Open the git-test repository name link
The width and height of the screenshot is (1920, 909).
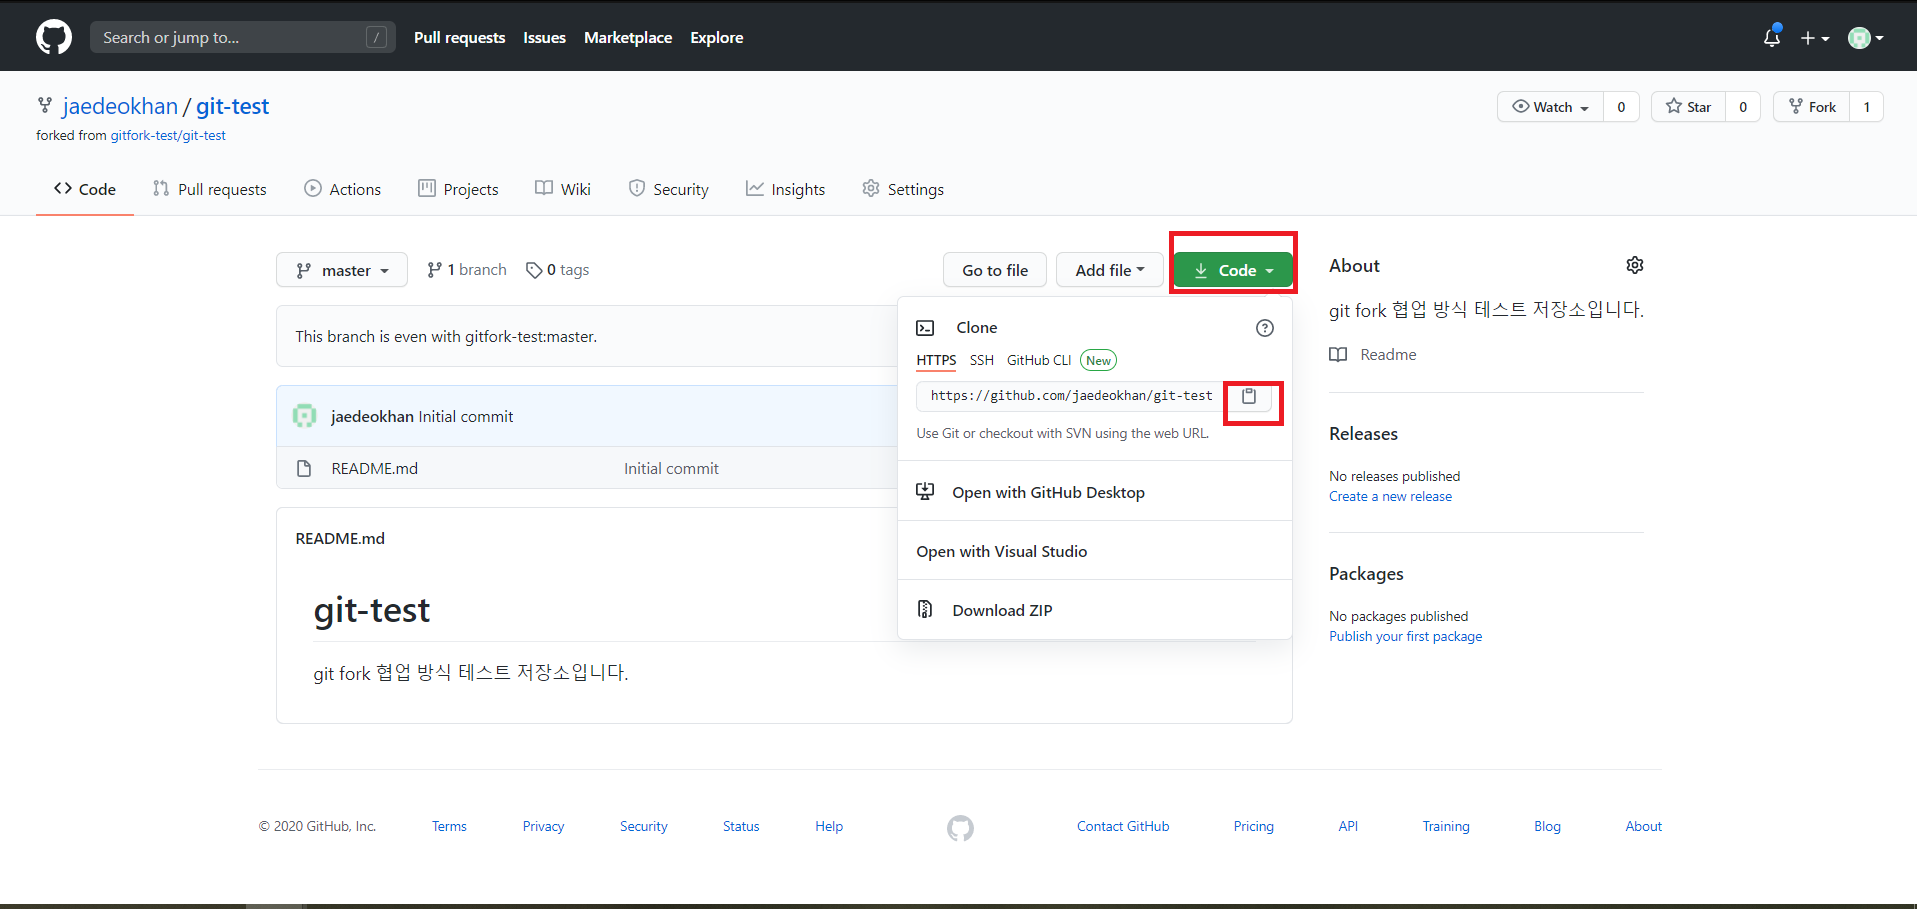tap(232, 106)
